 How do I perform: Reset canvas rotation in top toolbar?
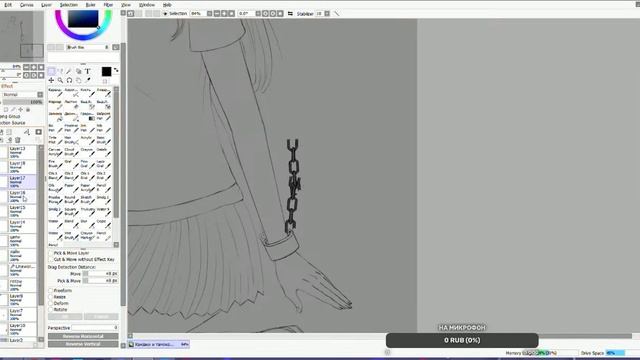coord(280,13)
